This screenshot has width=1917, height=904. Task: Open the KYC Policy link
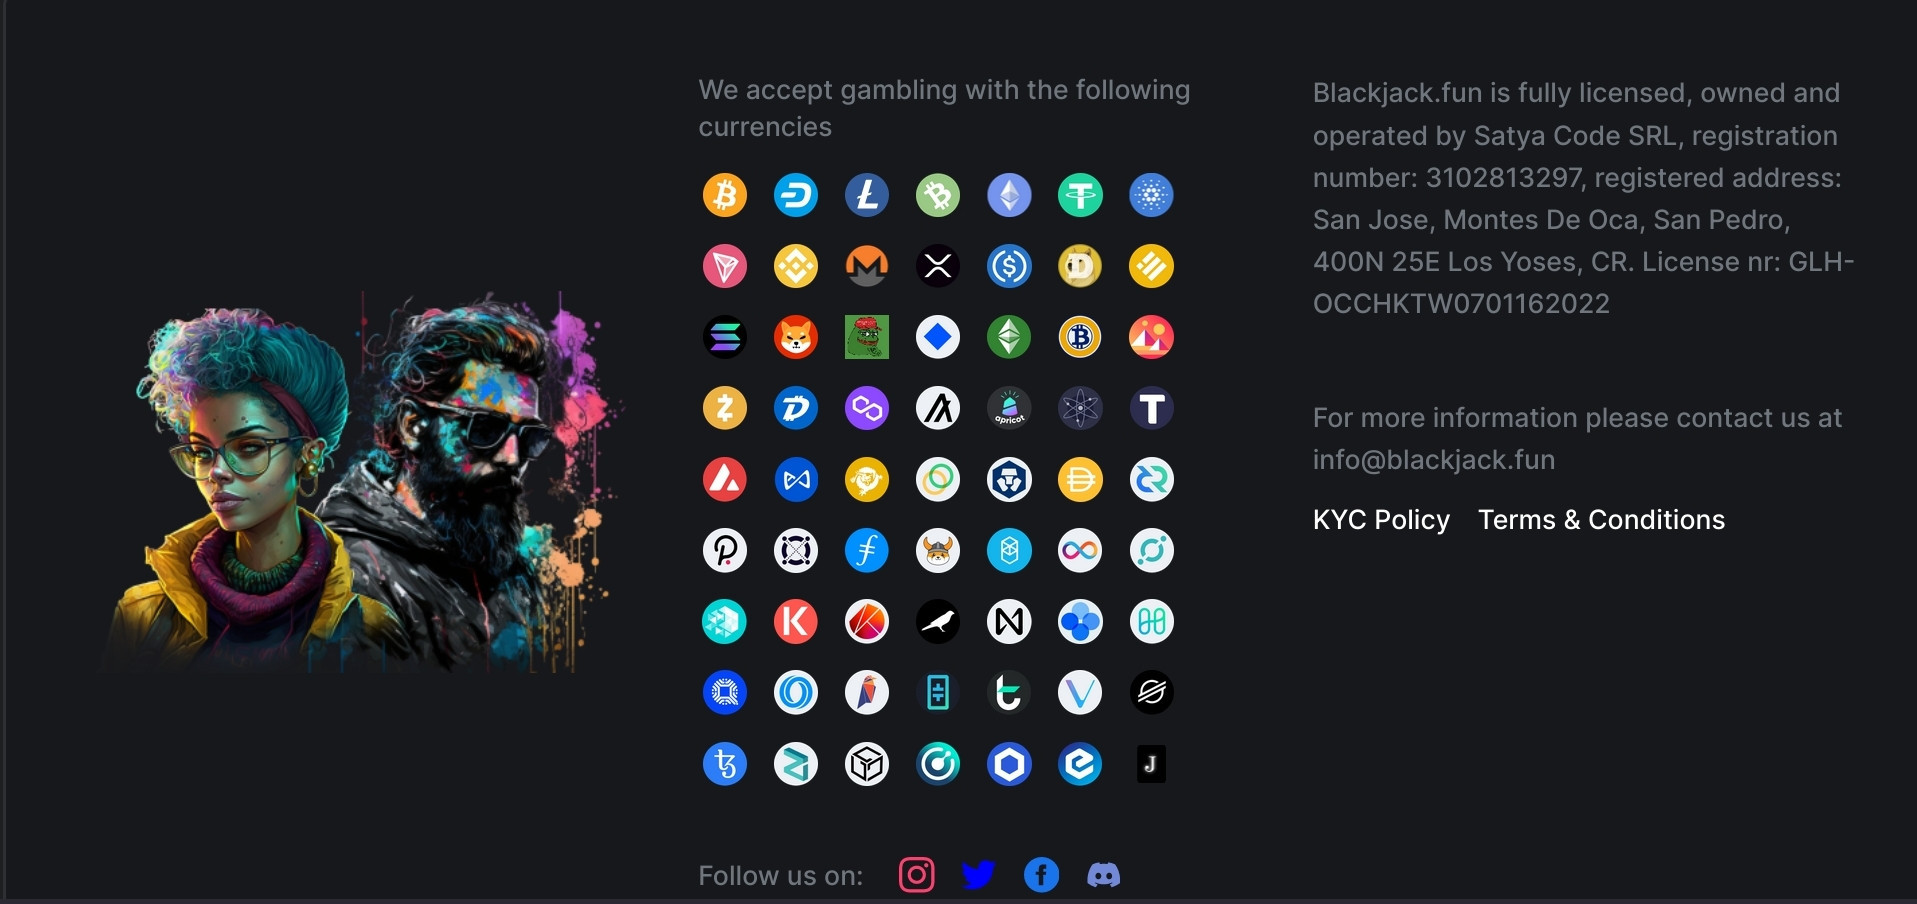pyautogui.click(x=1381, y=520)
